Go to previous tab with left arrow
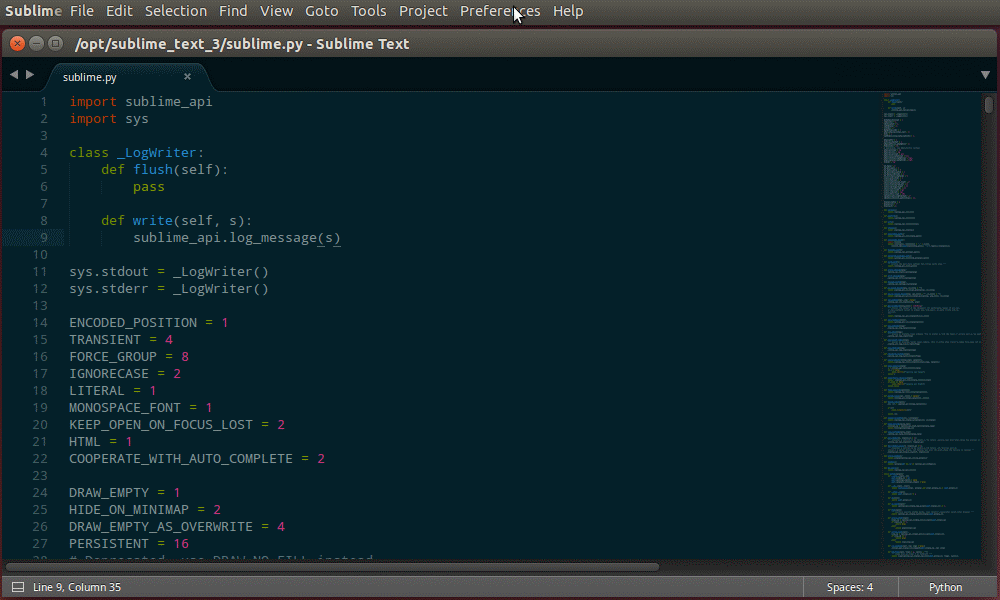The height and width of the screenshot is (600, 1000). click(x=14, y=75)
